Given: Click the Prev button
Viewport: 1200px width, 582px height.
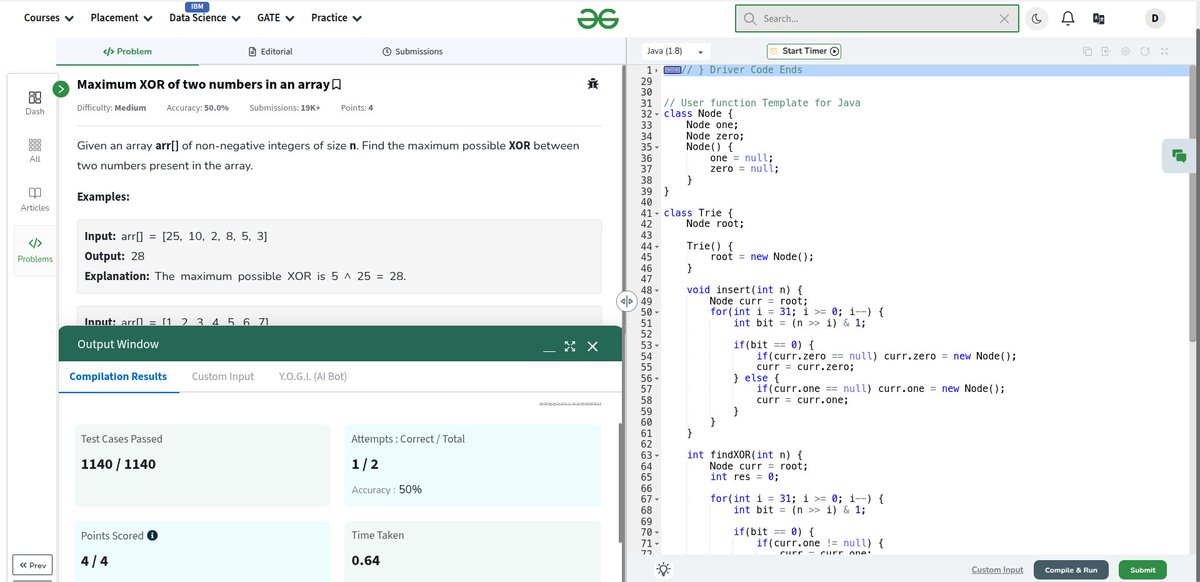Looking at the screenshot, I should [33, 566].
